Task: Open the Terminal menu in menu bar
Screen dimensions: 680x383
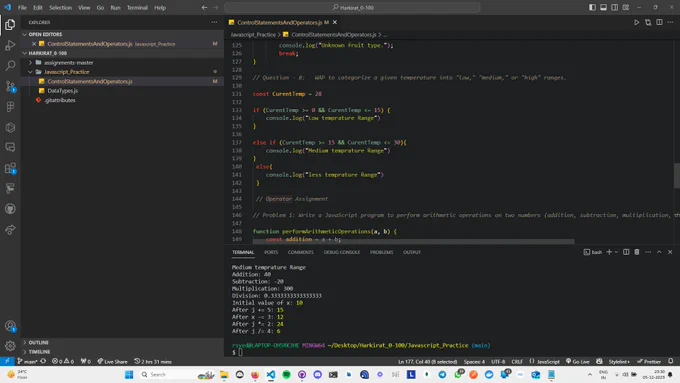Action: [x=137, y=7]
